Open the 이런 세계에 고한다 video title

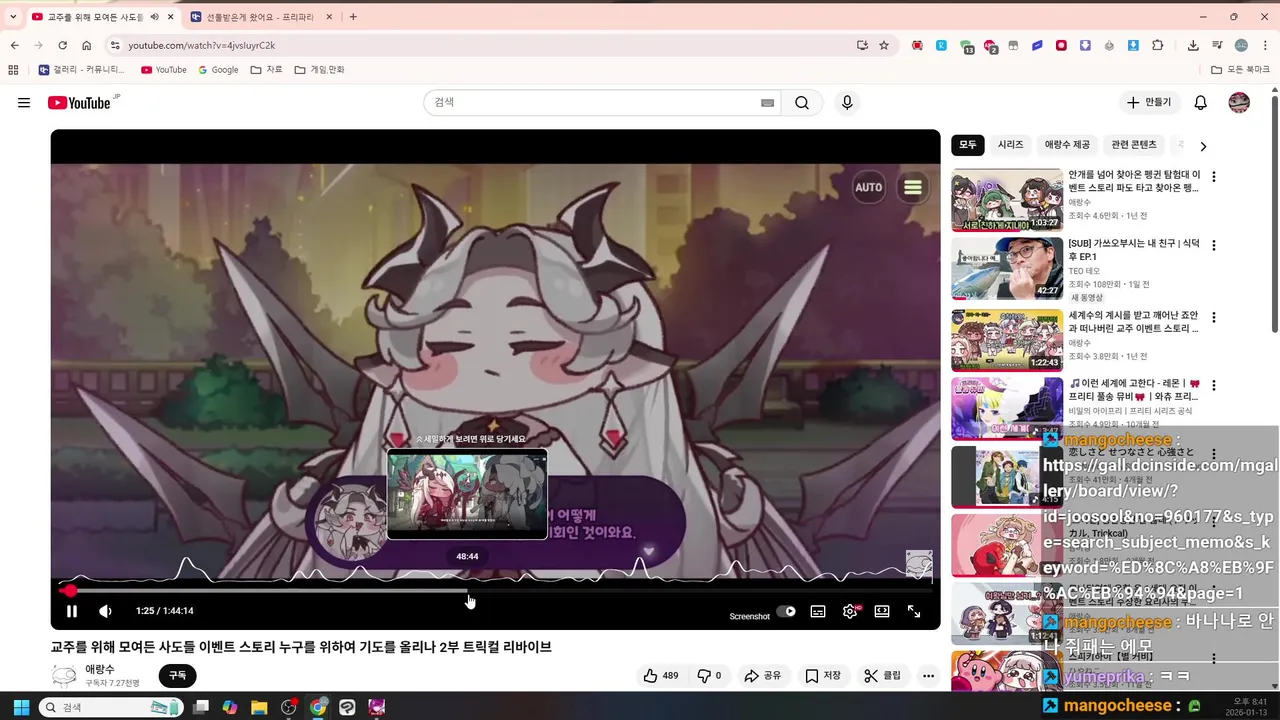[1133, 390]
